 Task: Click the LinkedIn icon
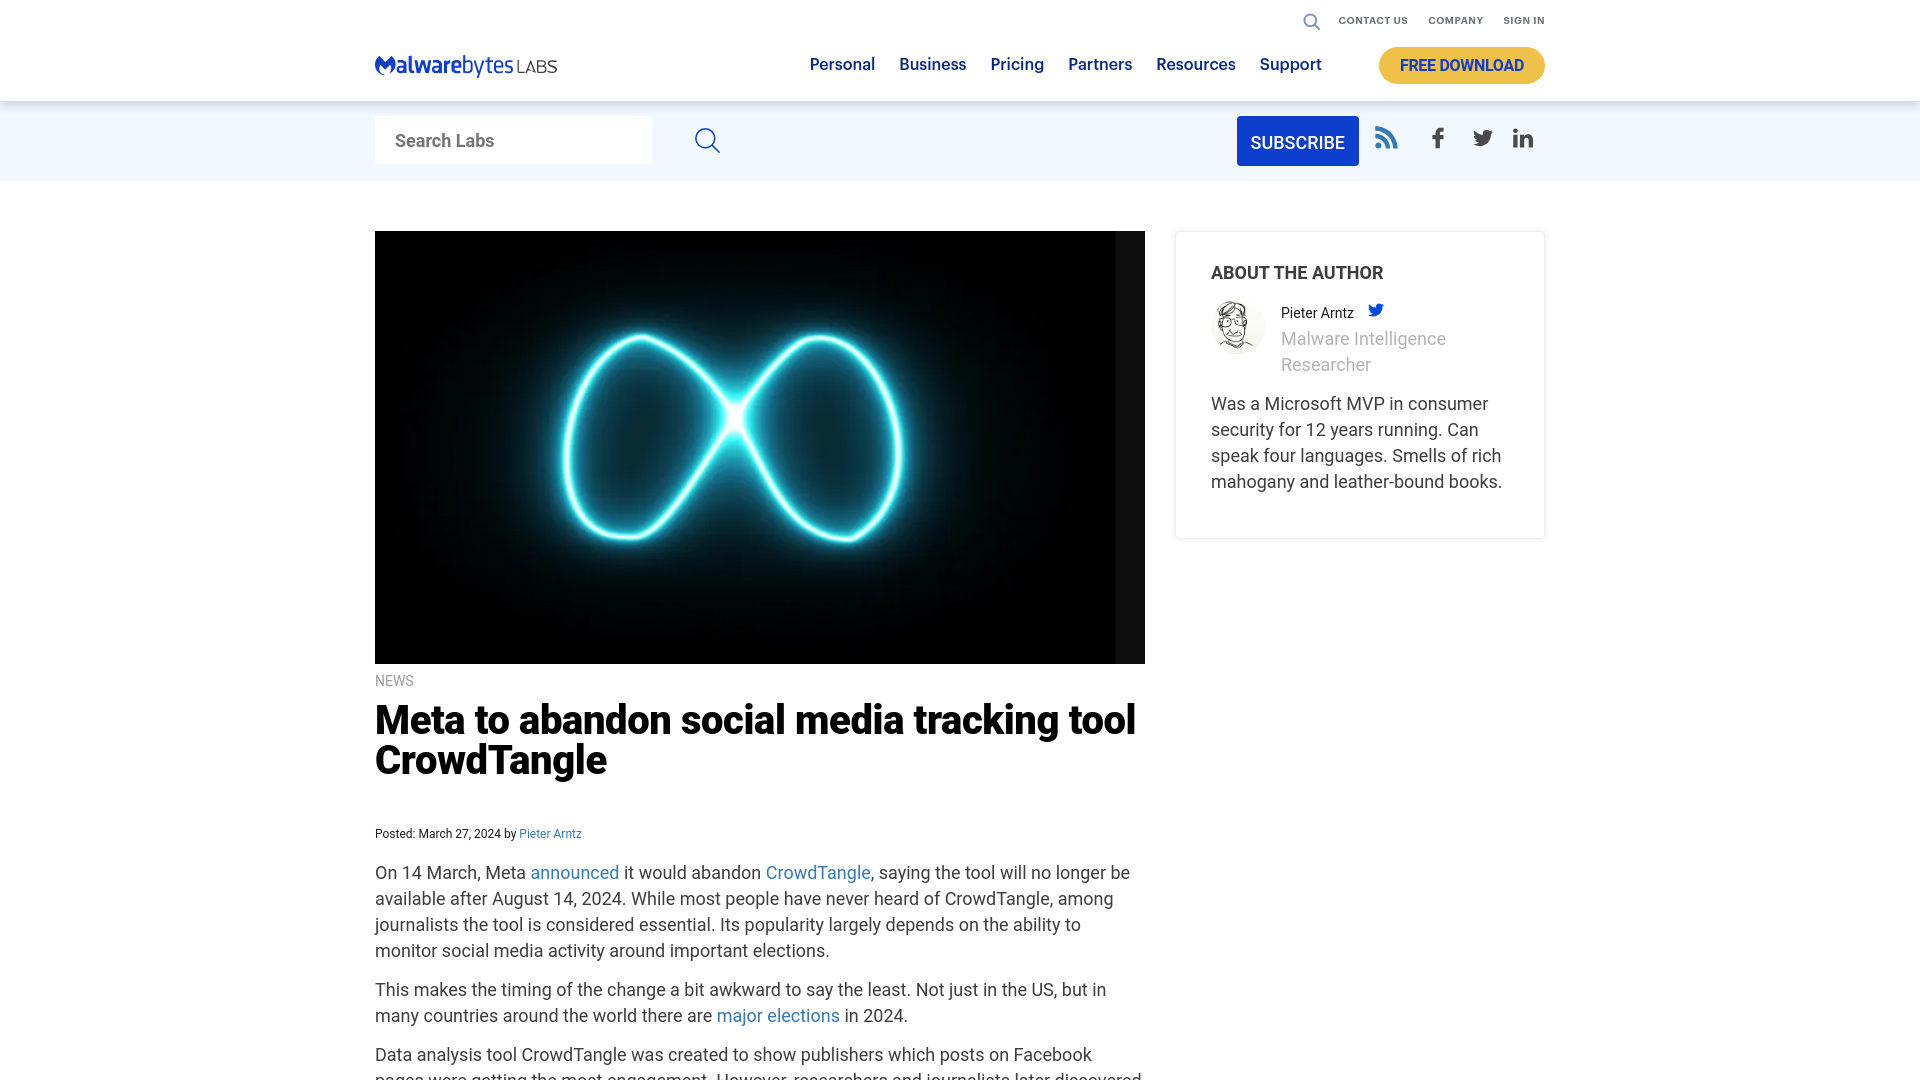[x=1523, y=138]
